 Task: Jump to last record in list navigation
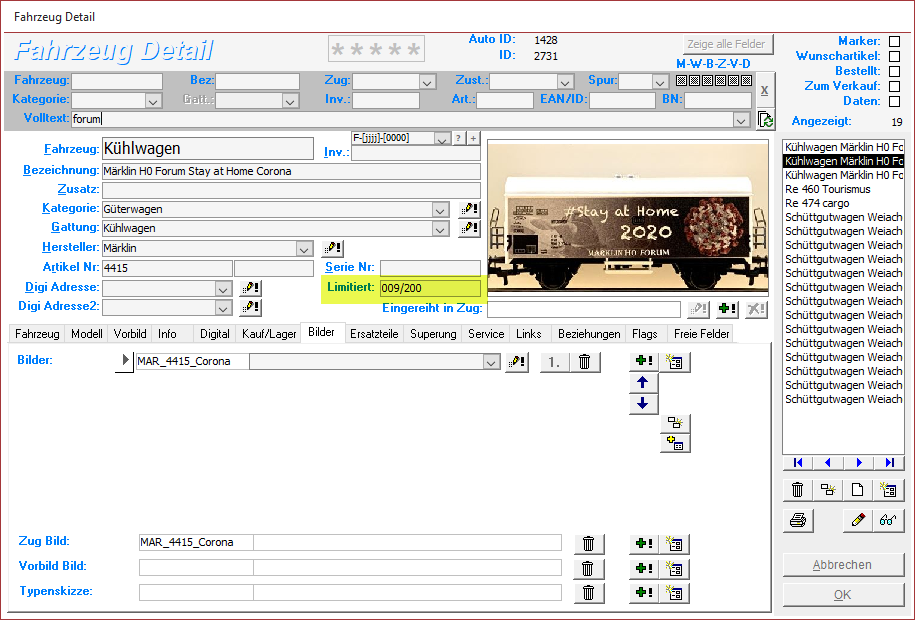(889, 463)
